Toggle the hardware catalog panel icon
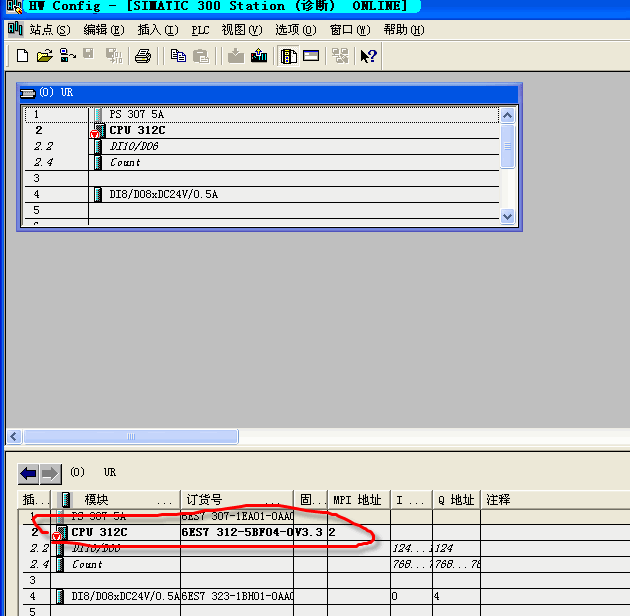The image size is (630, 616). point(289,56)
